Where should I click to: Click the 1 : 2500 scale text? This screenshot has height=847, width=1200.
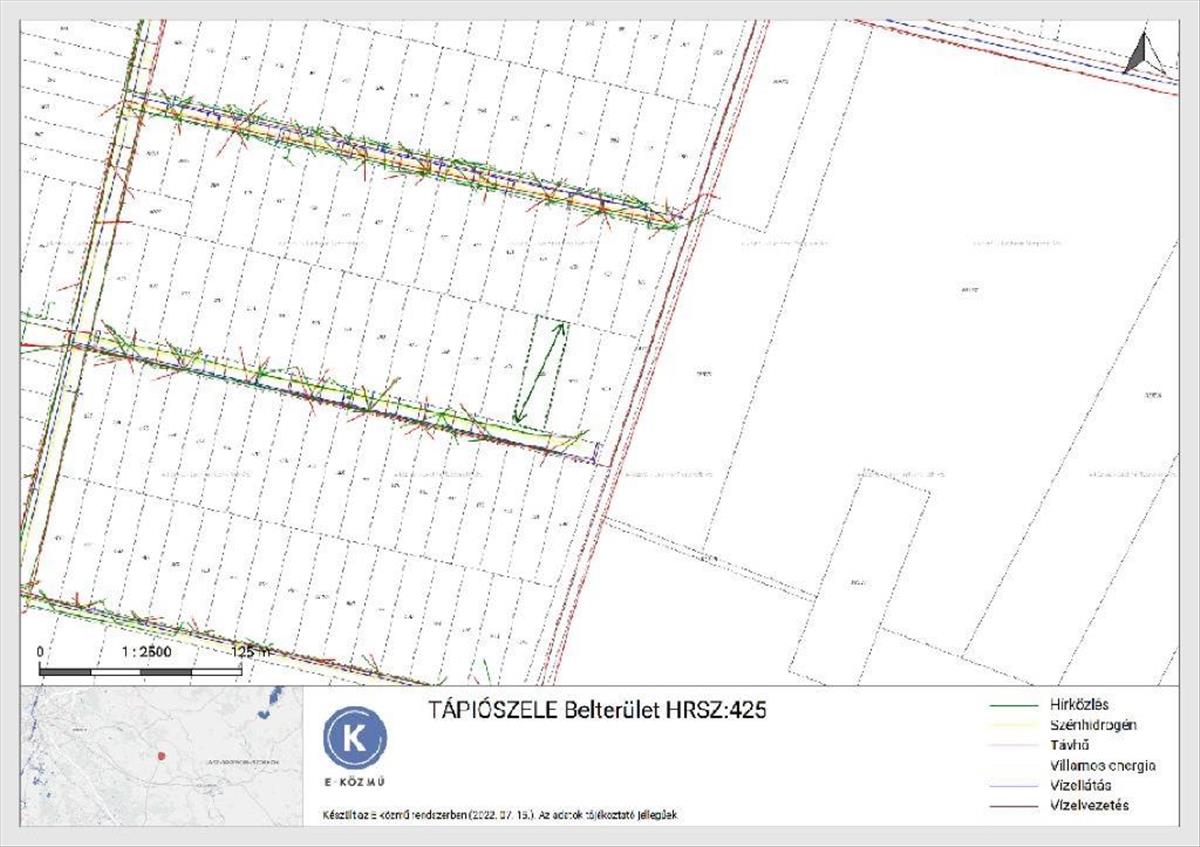coord(147,651)
